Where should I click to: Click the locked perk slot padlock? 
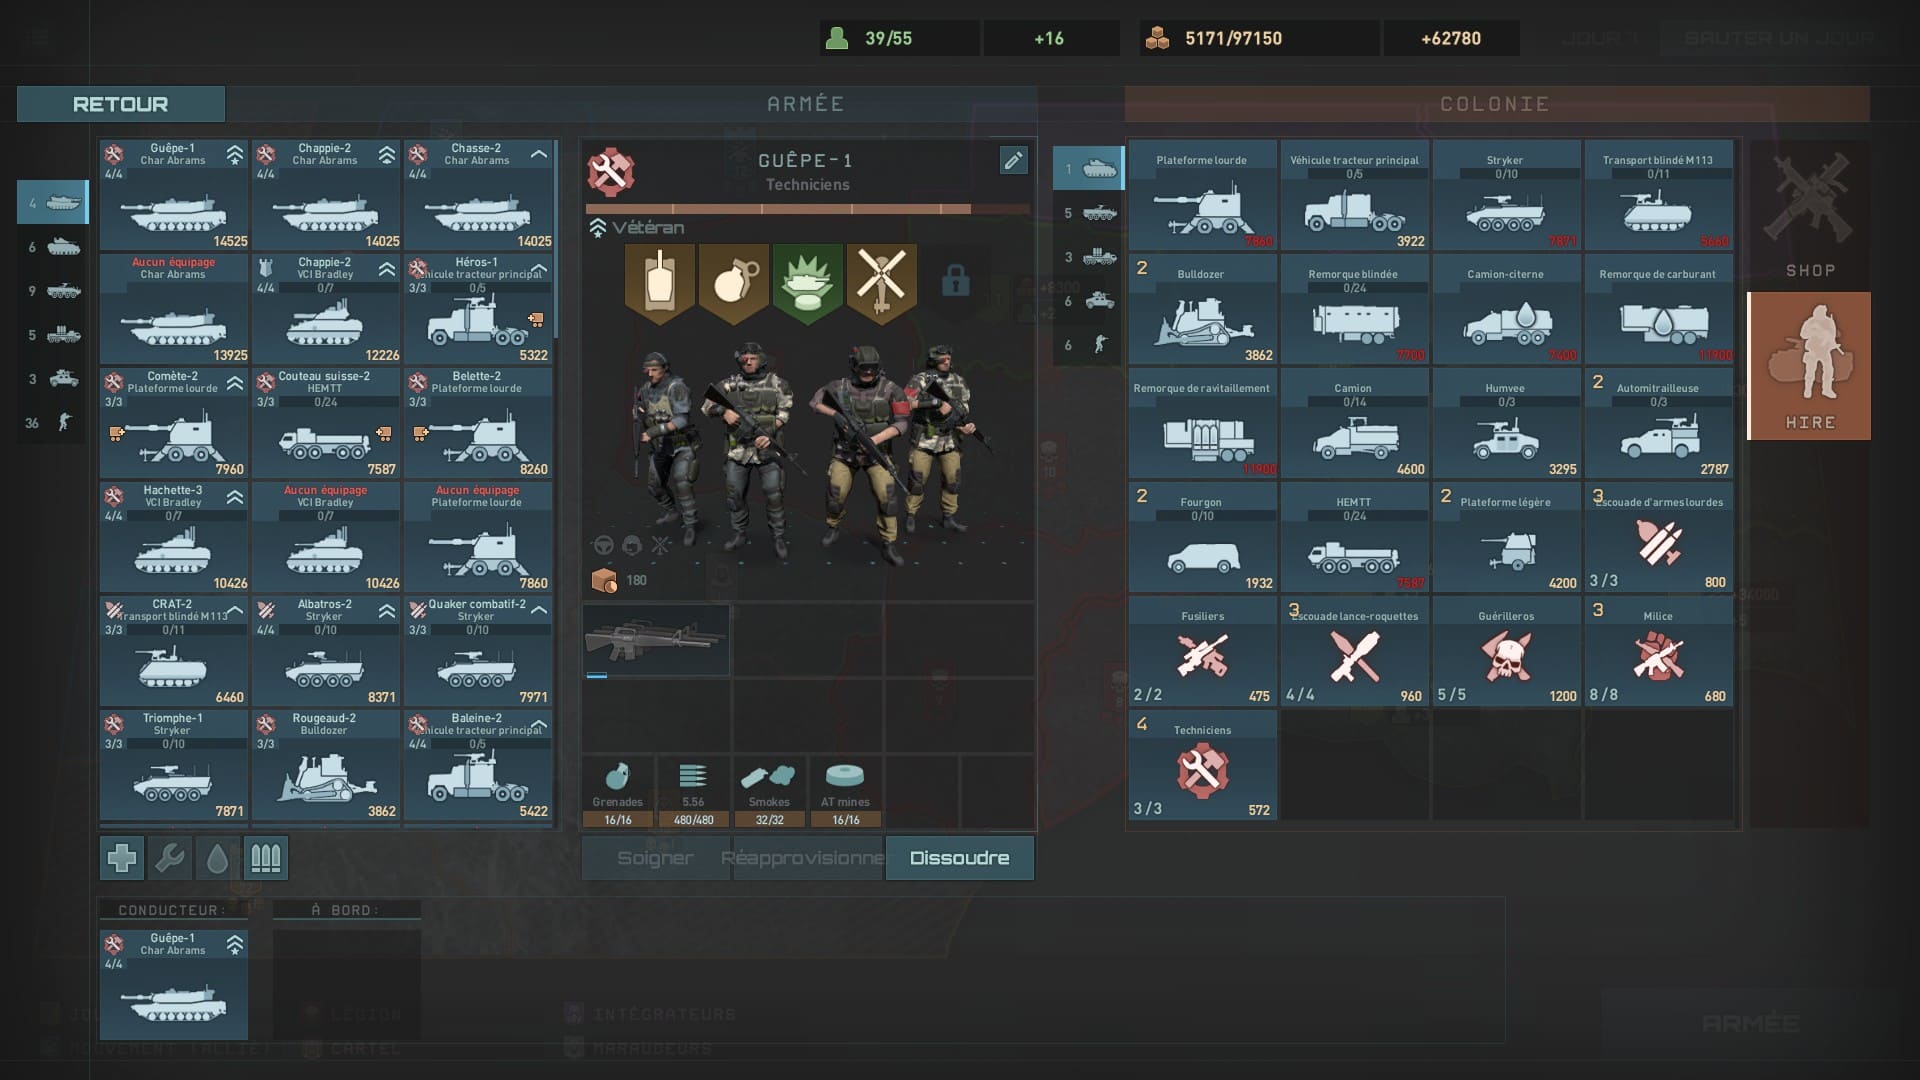pos(955,281)
